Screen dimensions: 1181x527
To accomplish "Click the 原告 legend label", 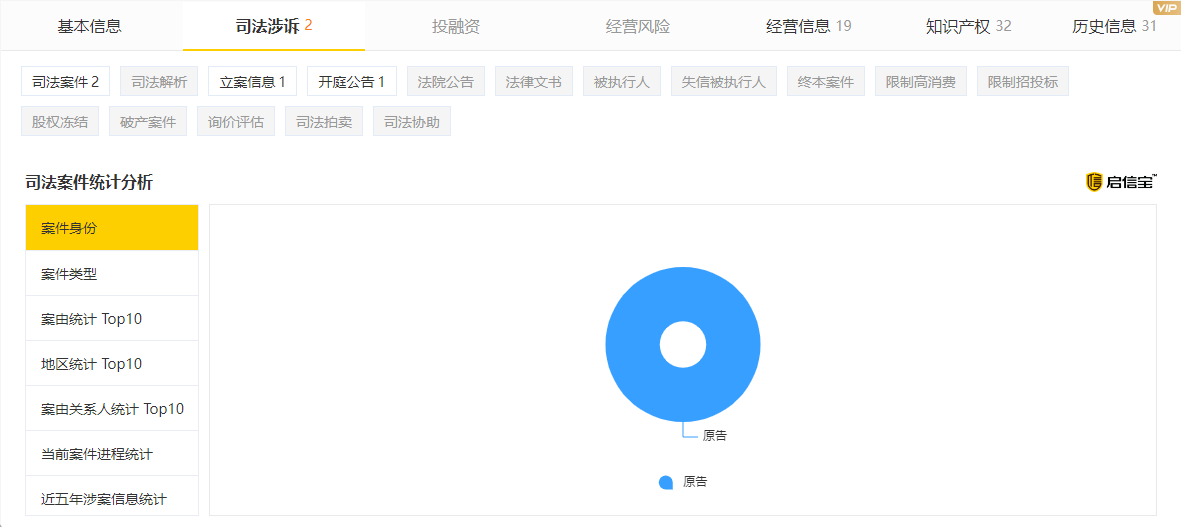I will click(695, 482).
